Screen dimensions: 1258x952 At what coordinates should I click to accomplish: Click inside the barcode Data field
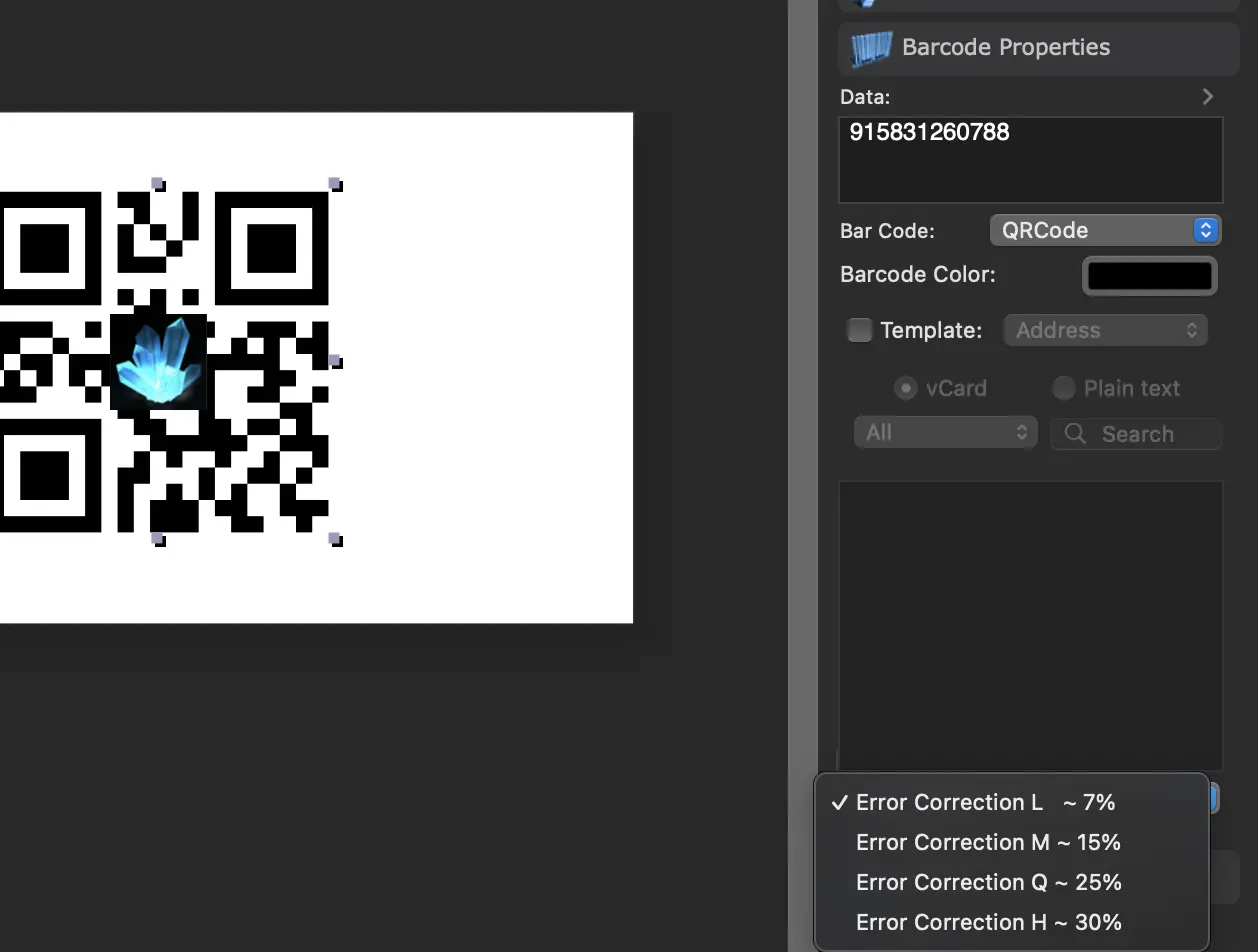click(x=1030, y=160)
